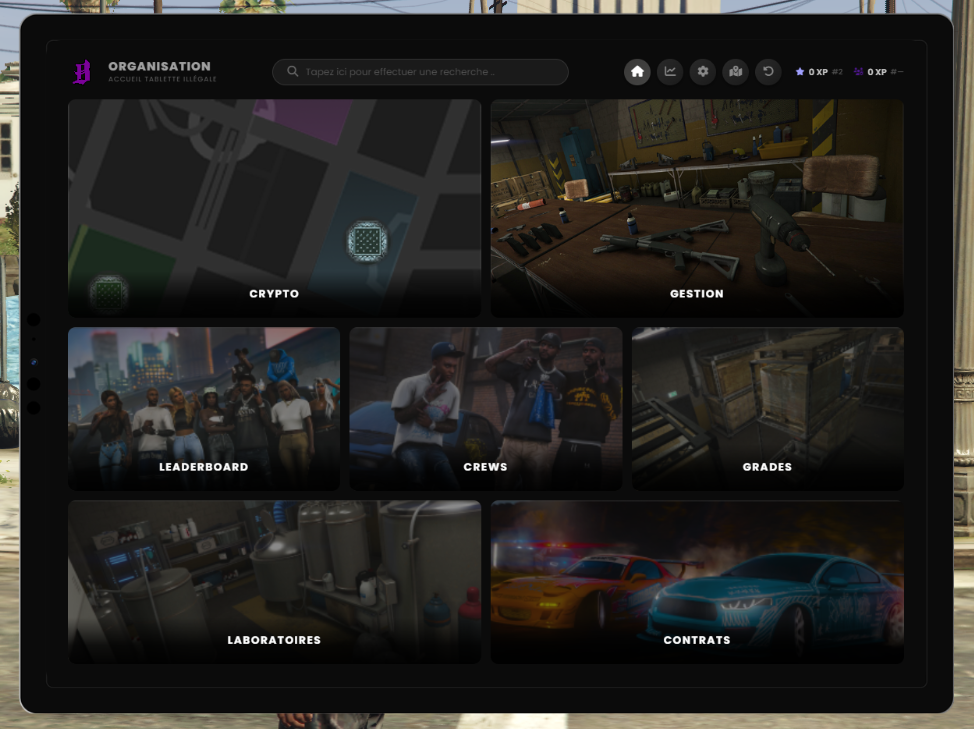This screenshot has width=974, height=729.
Task: Open the settings gear icon
Action: 703,72
